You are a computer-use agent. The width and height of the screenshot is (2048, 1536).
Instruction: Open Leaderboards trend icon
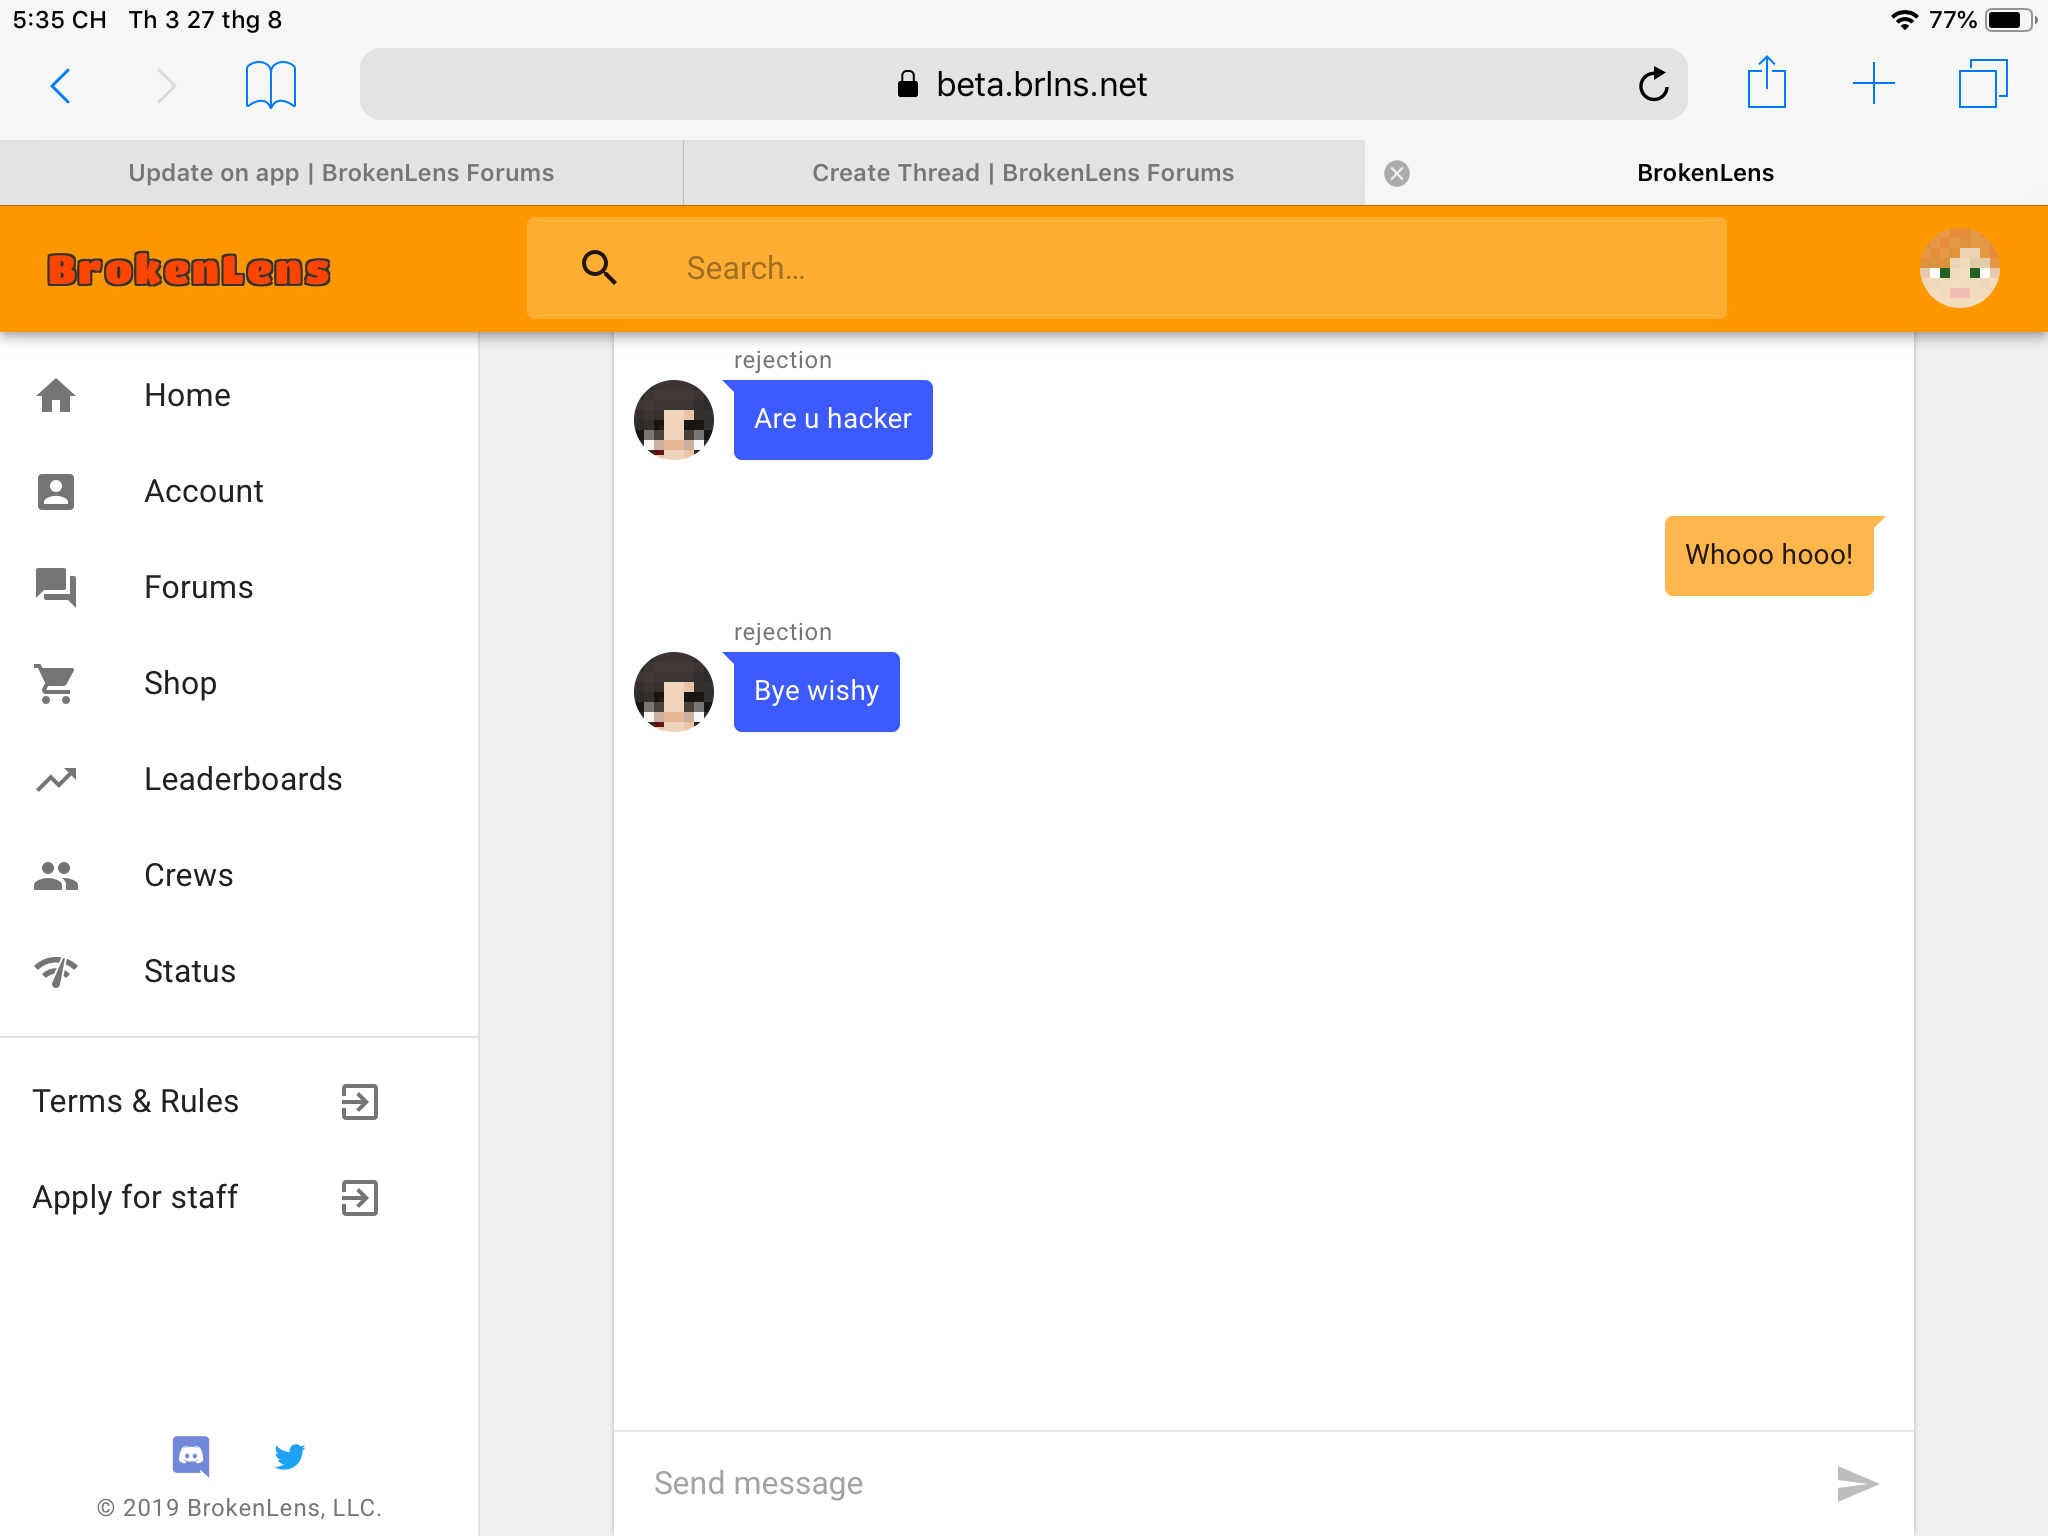pos(56,779)
